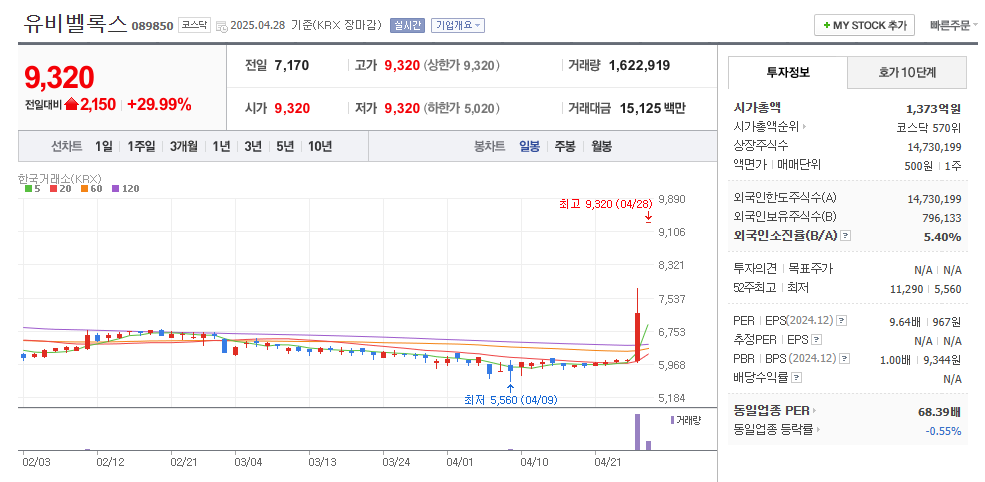
Task: Select the 월봉 monthly candle chart
Action: click(601, 147)
